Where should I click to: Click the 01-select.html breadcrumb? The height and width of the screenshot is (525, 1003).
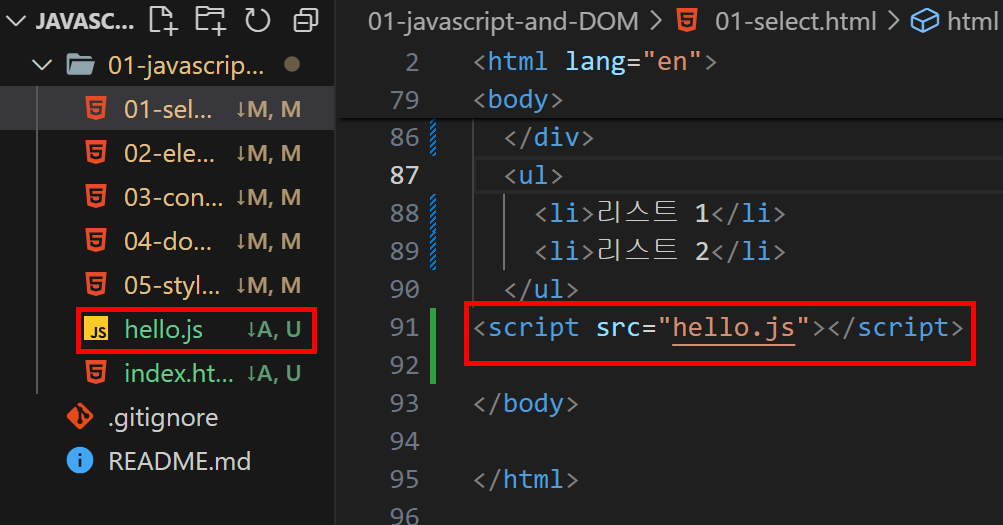[796, 22]
